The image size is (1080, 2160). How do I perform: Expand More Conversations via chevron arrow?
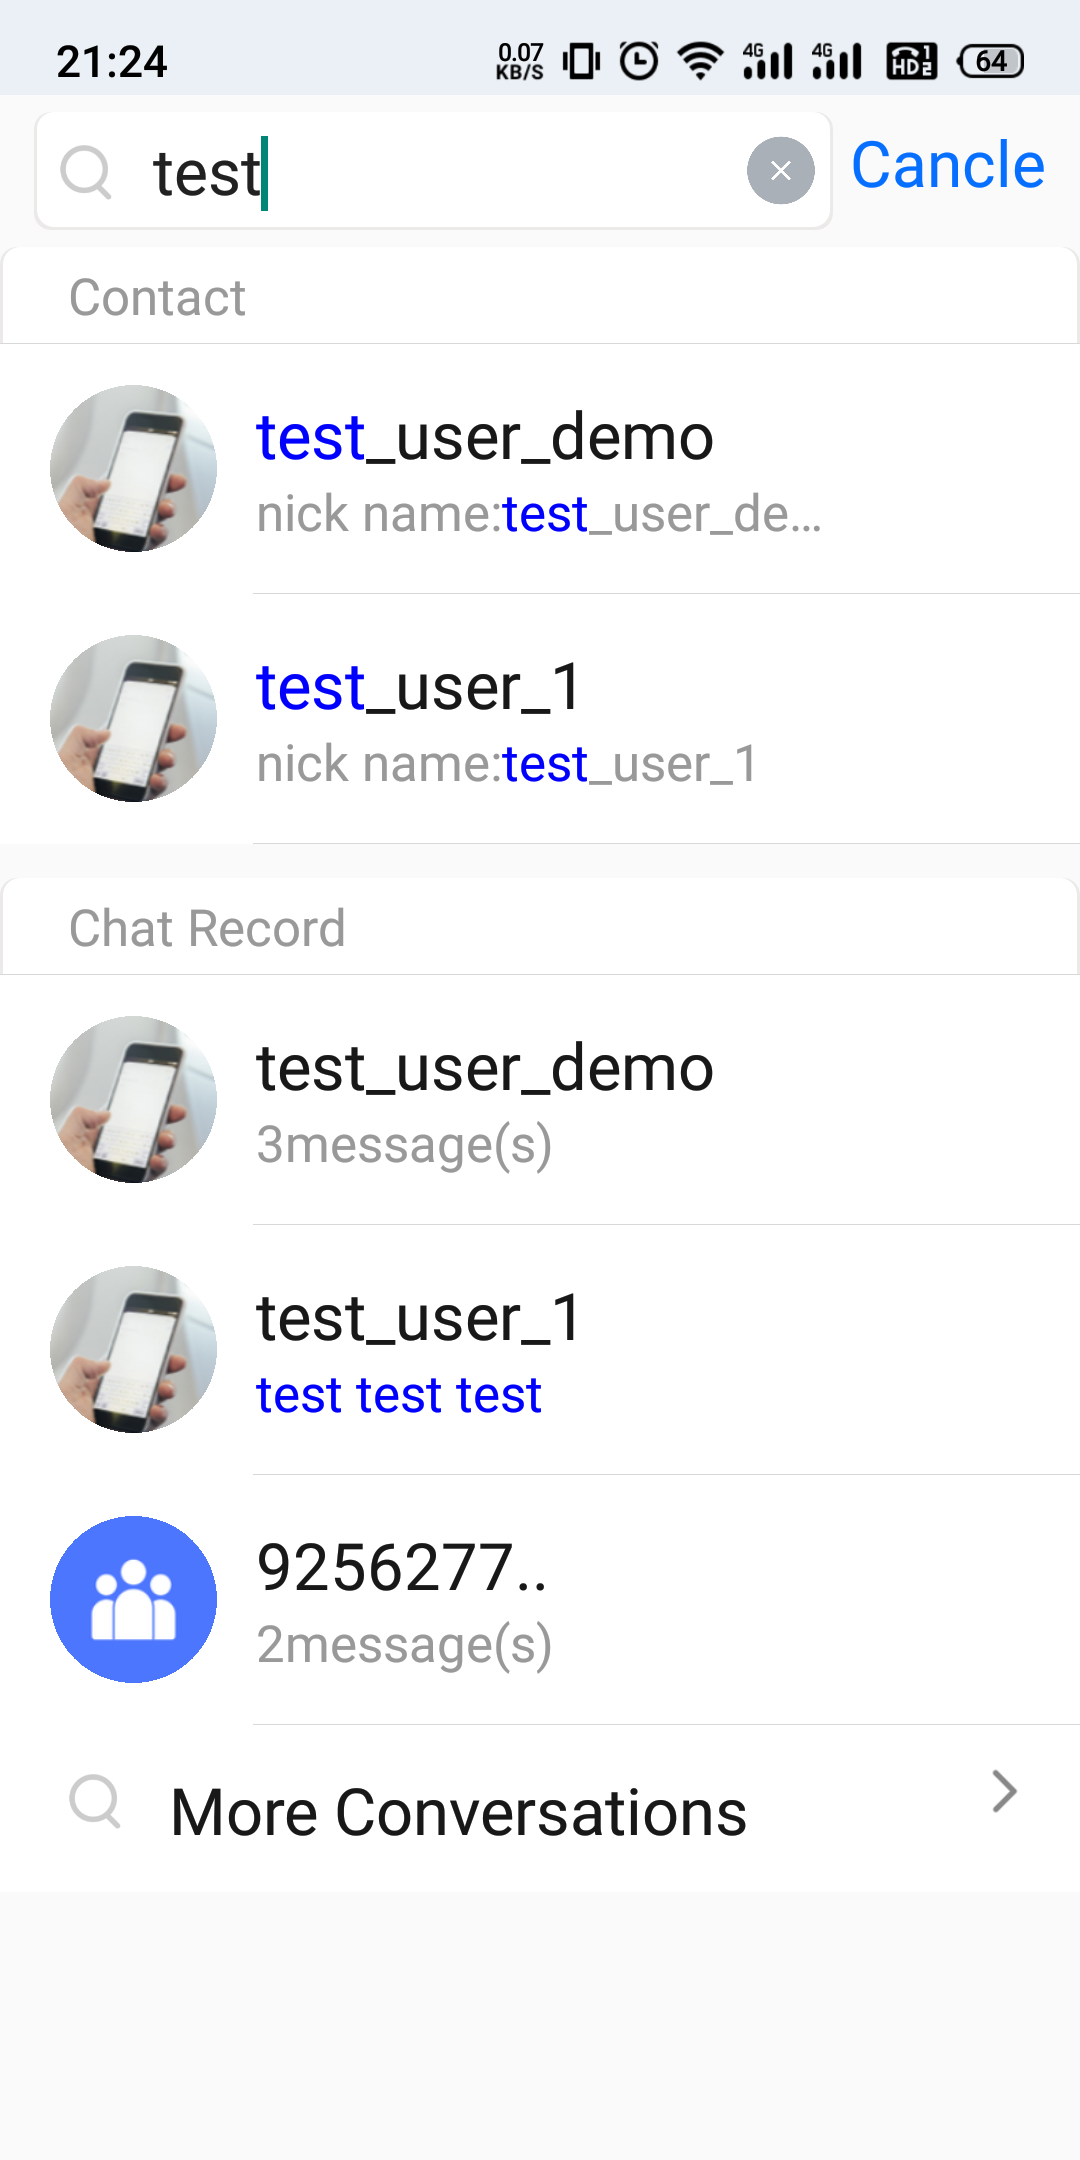click(x=1004, y=1791)
